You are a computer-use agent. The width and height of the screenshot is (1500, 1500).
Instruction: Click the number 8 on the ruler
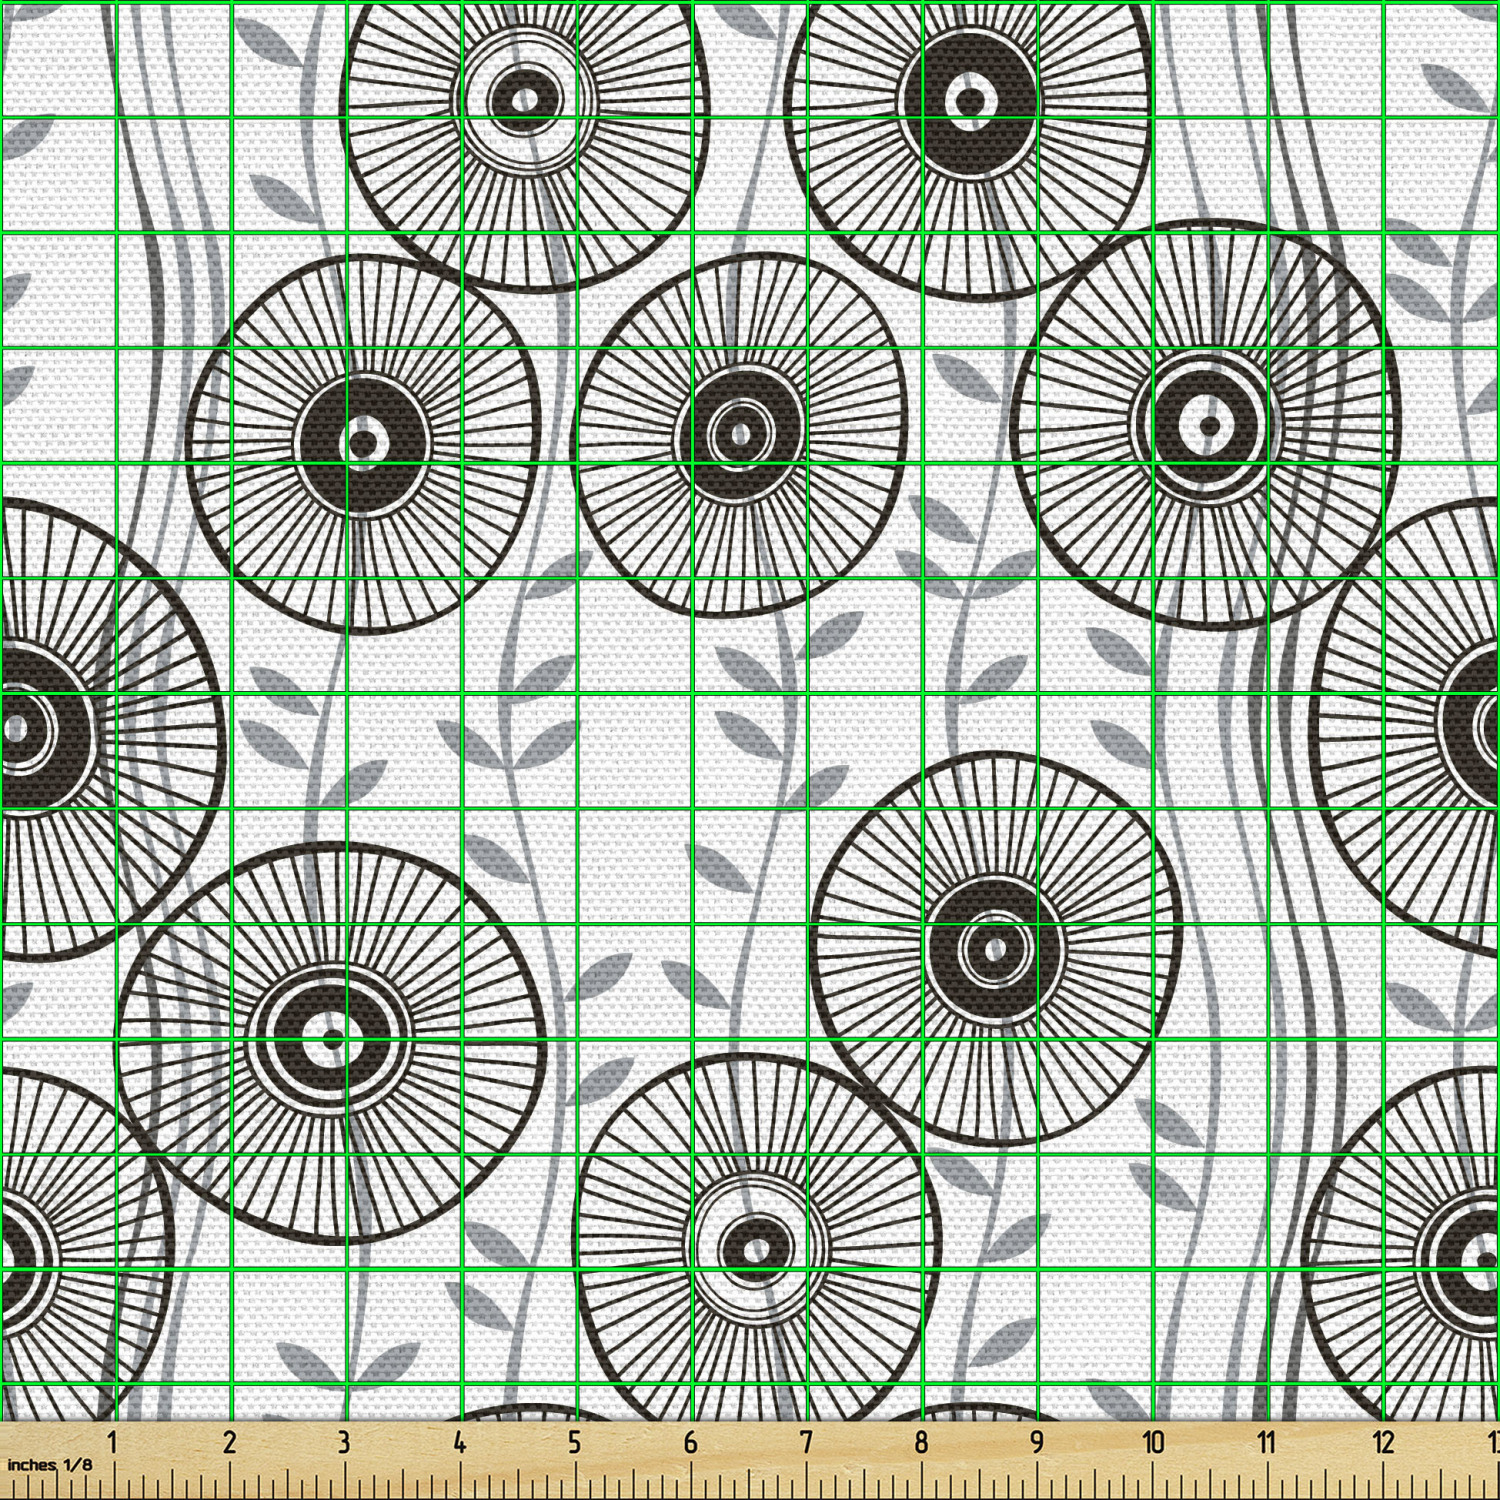(x=921, y=1443)
